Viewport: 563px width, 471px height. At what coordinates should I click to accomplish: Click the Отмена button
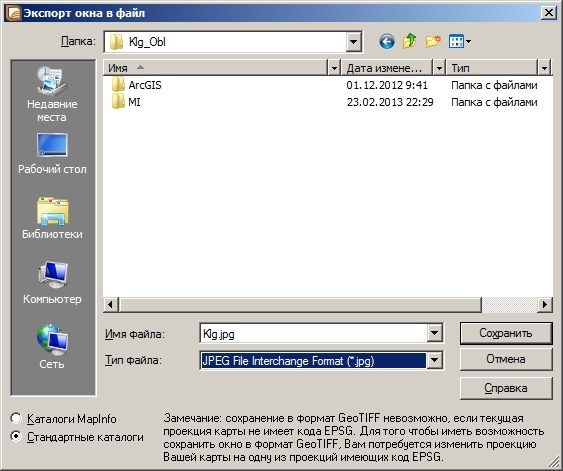[x=506, y=359]
